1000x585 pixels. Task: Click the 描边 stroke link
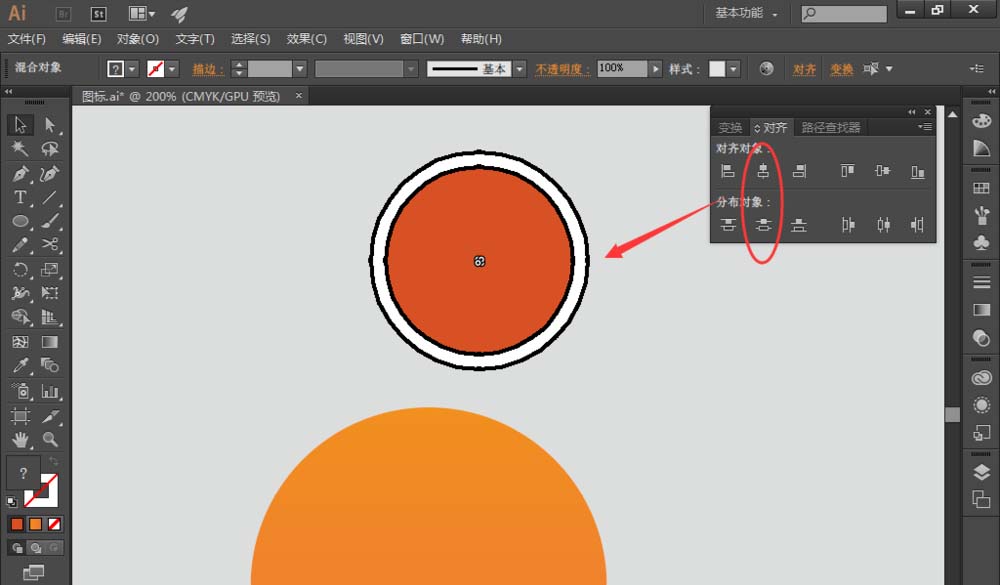(207, 69)
